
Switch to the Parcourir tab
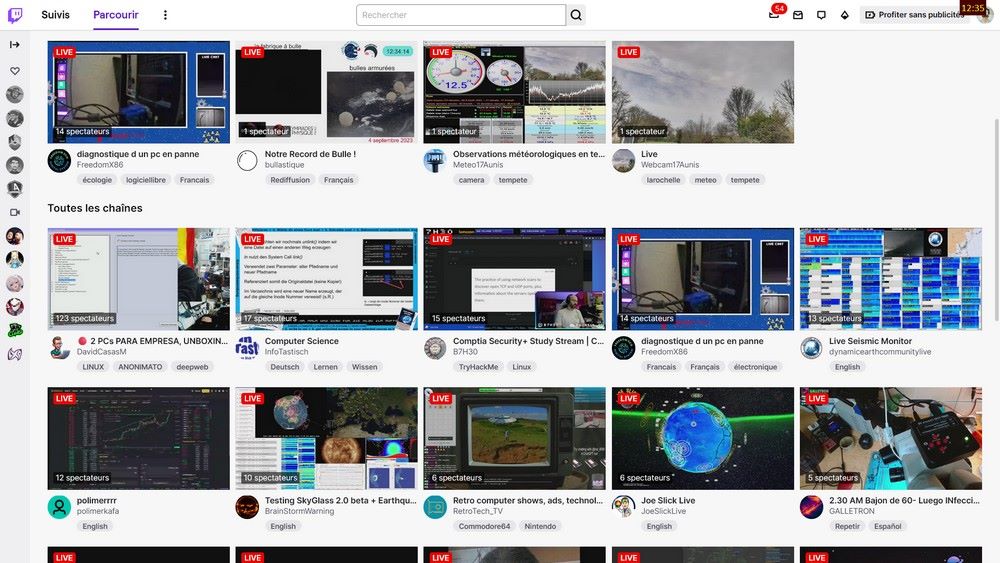[x=115, y=15]
